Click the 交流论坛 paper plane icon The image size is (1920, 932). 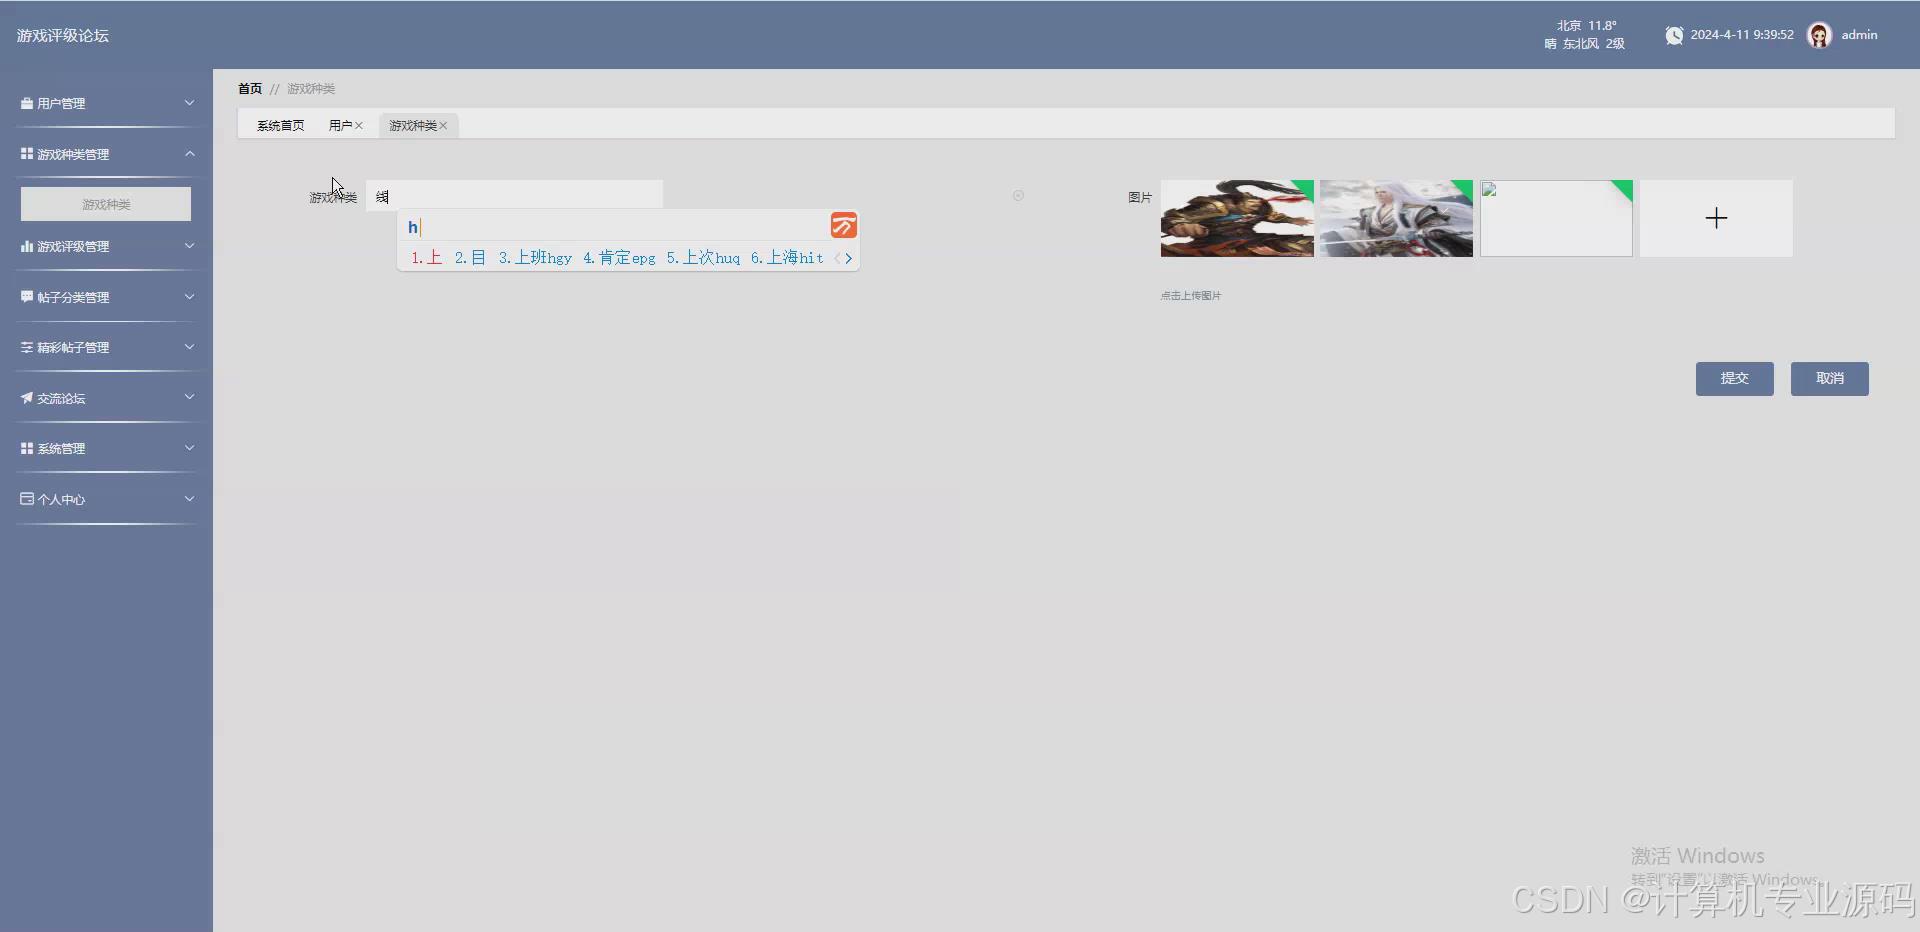pos(27,398)
